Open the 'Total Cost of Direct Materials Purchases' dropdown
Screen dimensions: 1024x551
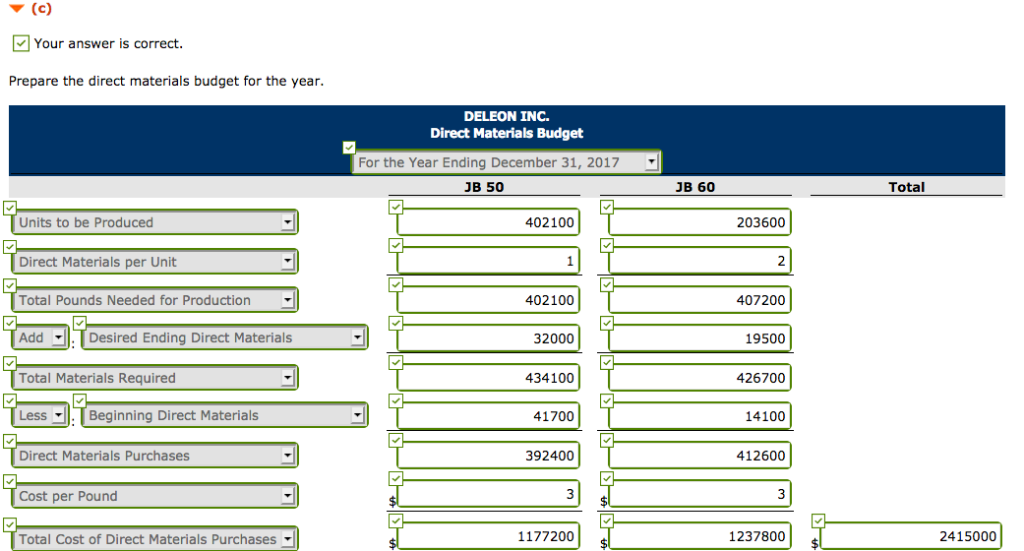[x=155, y=539]
